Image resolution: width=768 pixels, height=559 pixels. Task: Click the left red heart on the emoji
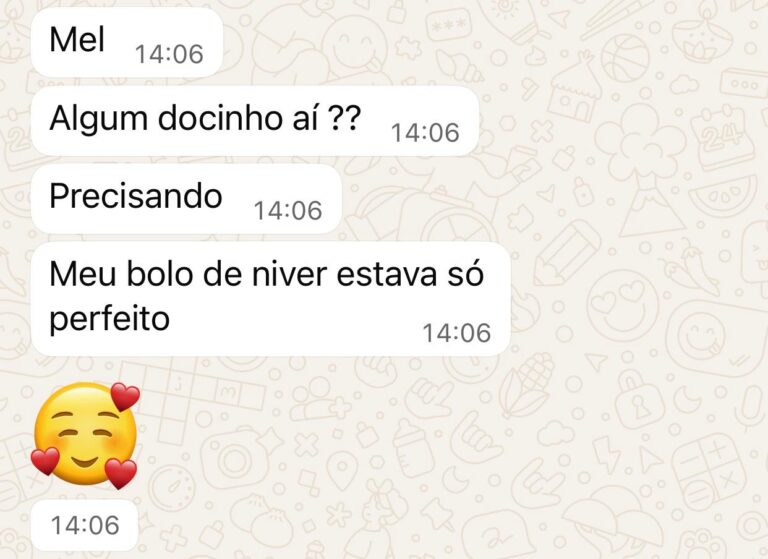tap(45, 461)
